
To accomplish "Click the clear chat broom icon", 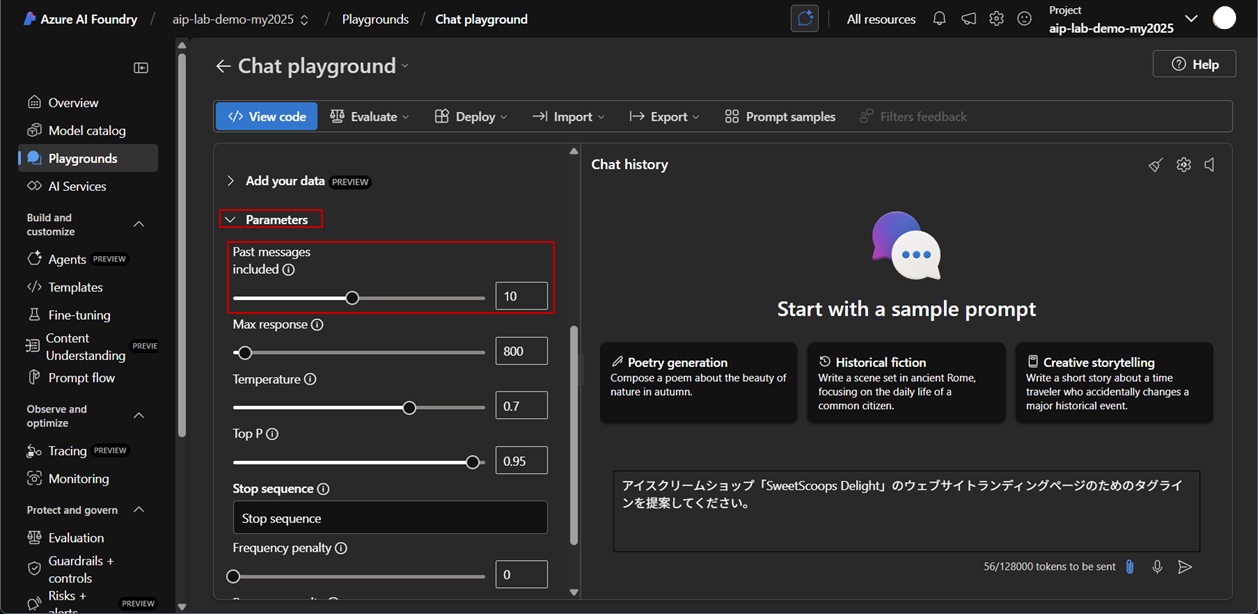I will point(1156,165).
